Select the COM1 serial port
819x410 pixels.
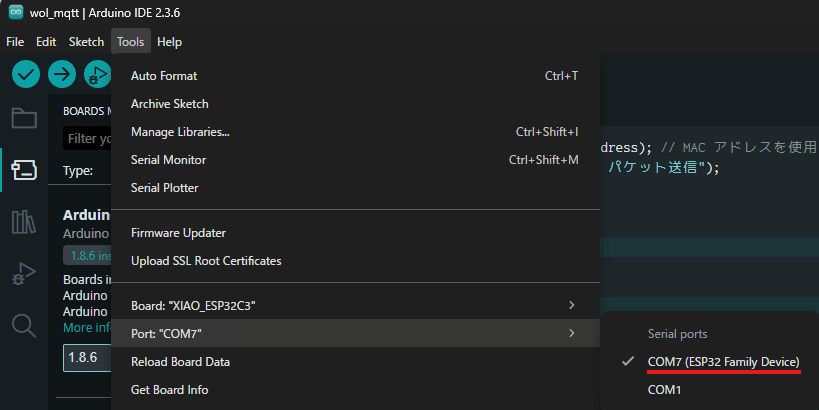tap(710, 390)
